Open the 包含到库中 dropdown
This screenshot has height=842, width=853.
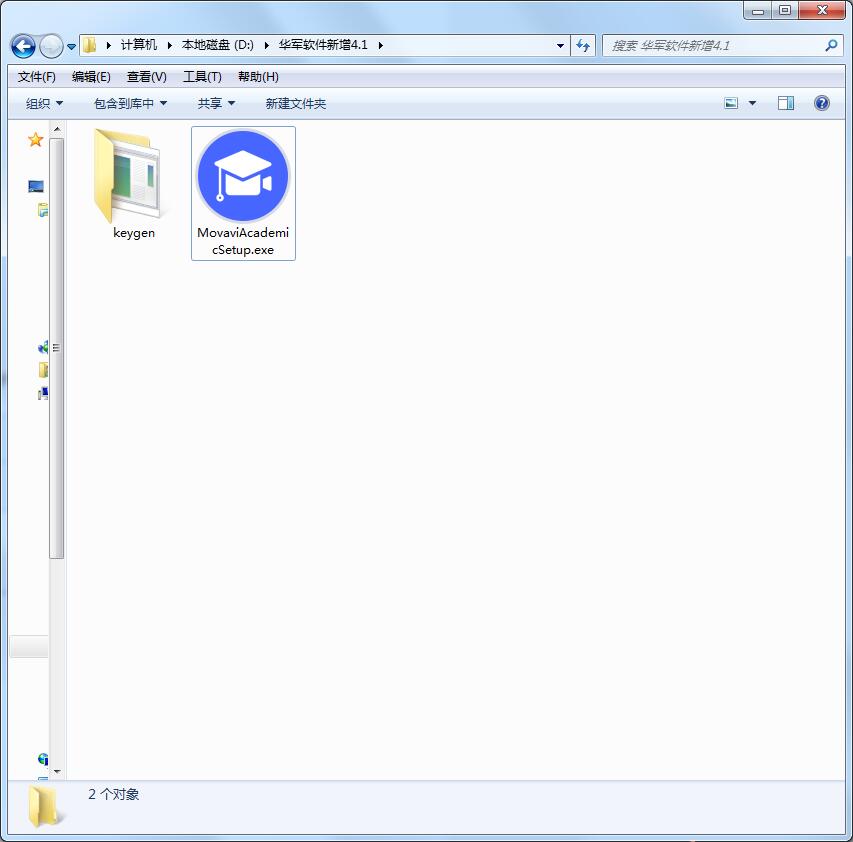point(130,103)
